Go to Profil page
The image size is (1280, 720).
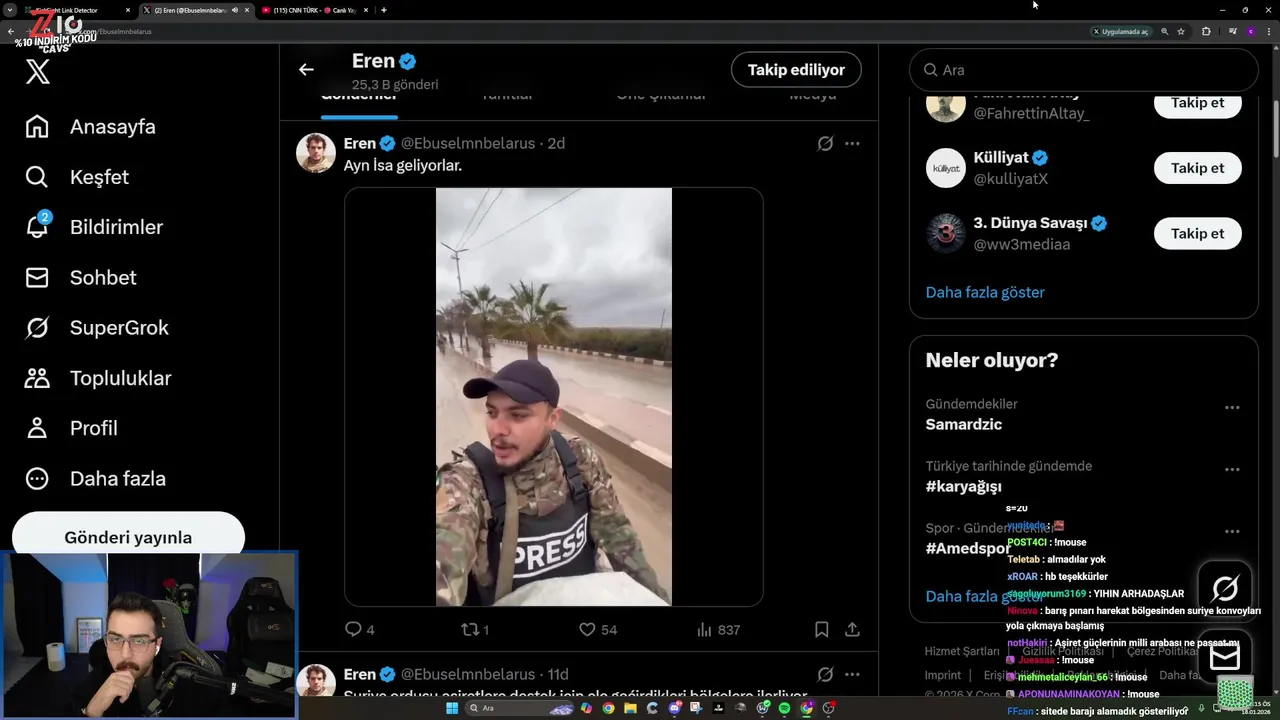pyautogui.click(x=71, y=428)
